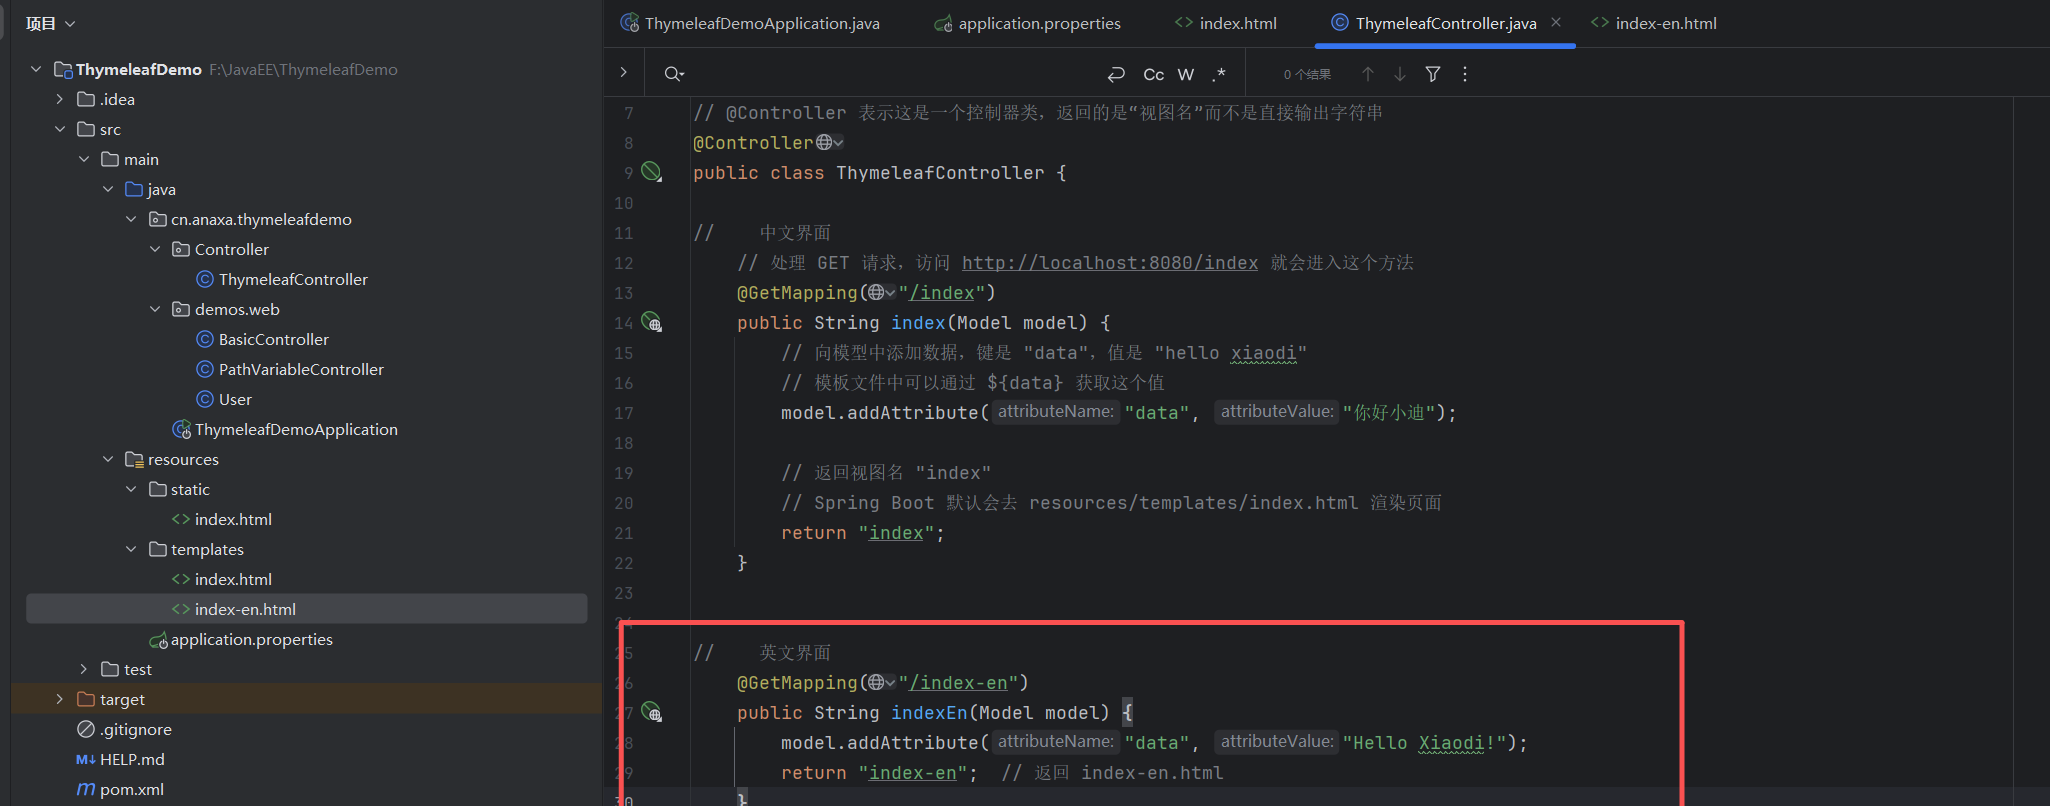Select index.html under templates folder
The height and width of the screenshot is (806, 2050).
click(x=222, y=579)
